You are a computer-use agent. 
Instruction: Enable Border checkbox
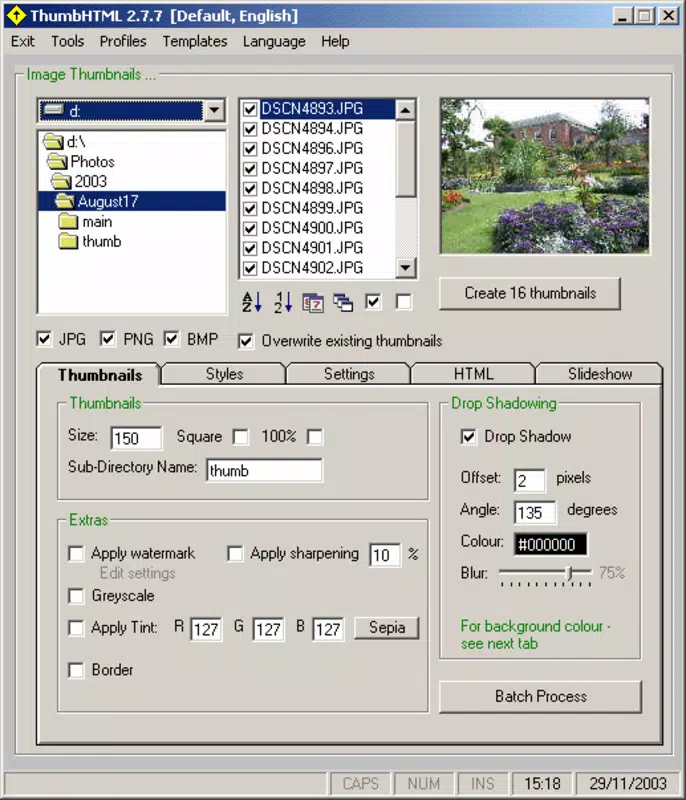coord(76,670)
